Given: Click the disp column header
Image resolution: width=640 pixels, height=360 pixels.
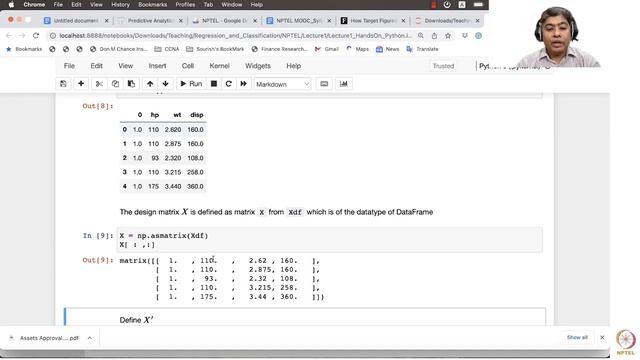Looking at the screenshot, I should coord(197,115).
